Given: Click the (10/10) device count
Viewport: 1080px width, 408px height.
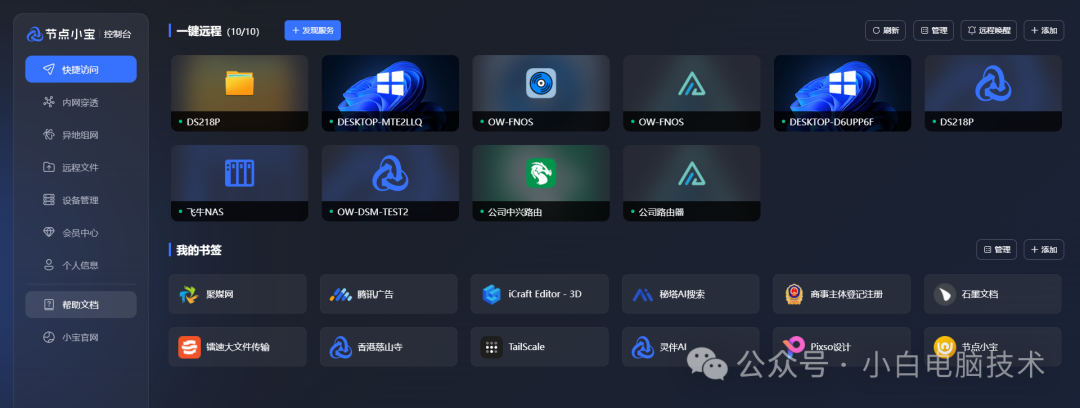Looking at the screenshot, I should pyautogui.click(x=243, y=32).
